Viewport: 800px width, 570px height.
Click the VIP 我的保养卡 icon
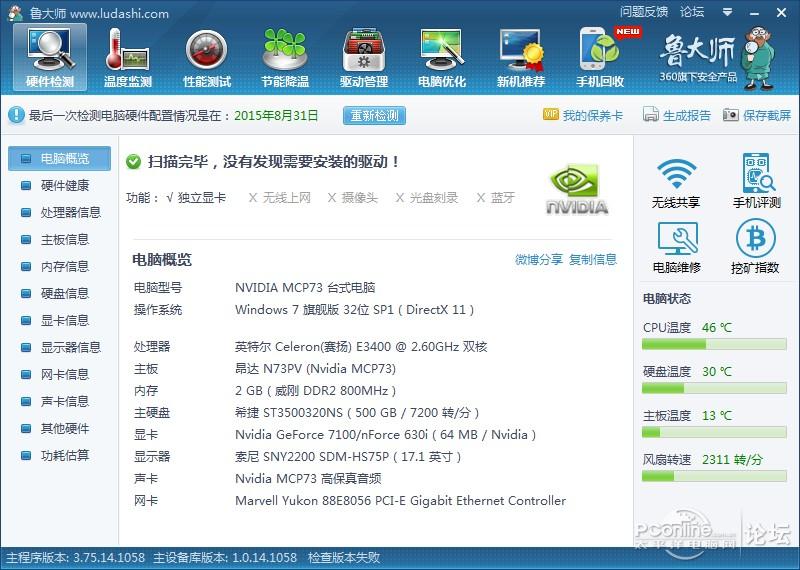pyautogui.click(x=551, y=114)
